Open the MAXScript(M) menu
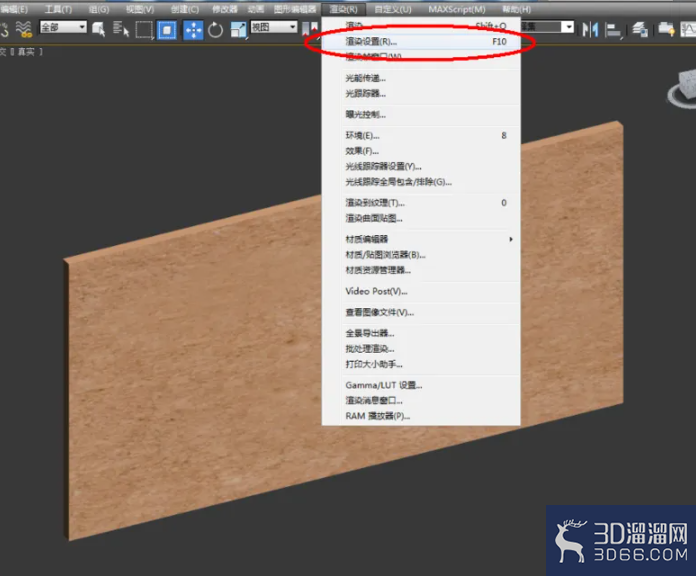Image resolution: width=696 pixels, height=576 pixels. (457, 9)
